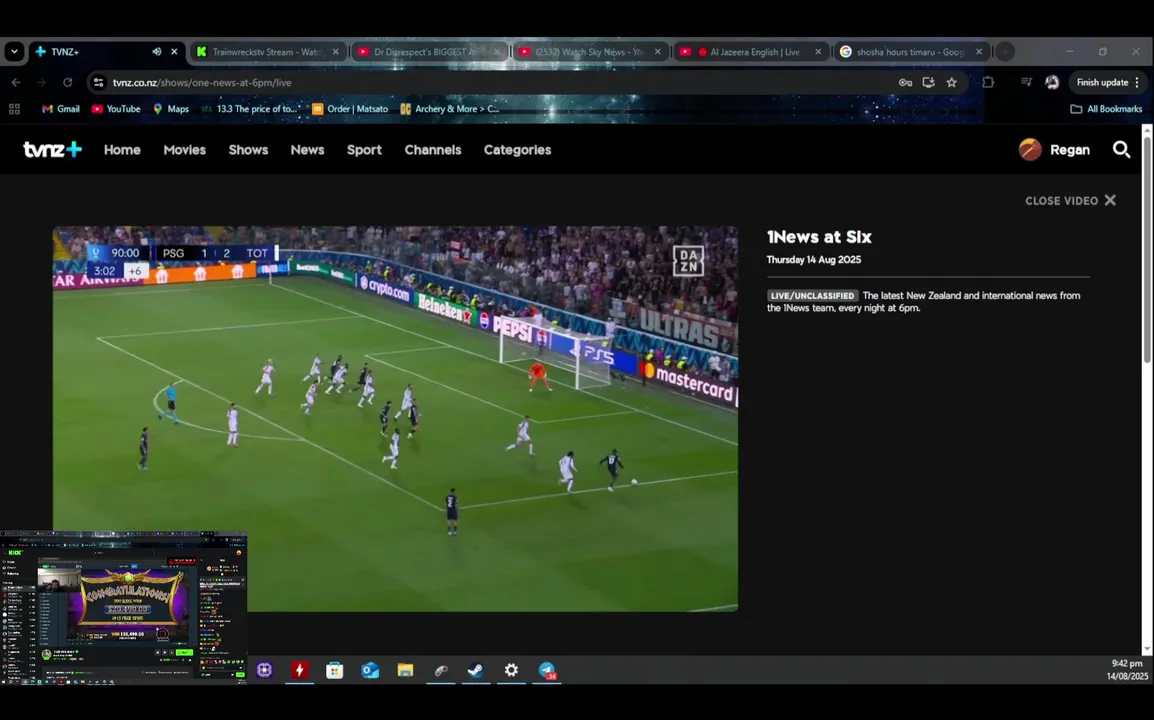The image size is (1154, 720).
Task: Open the Regan profile avatar
Action: tap(1030, 149)
